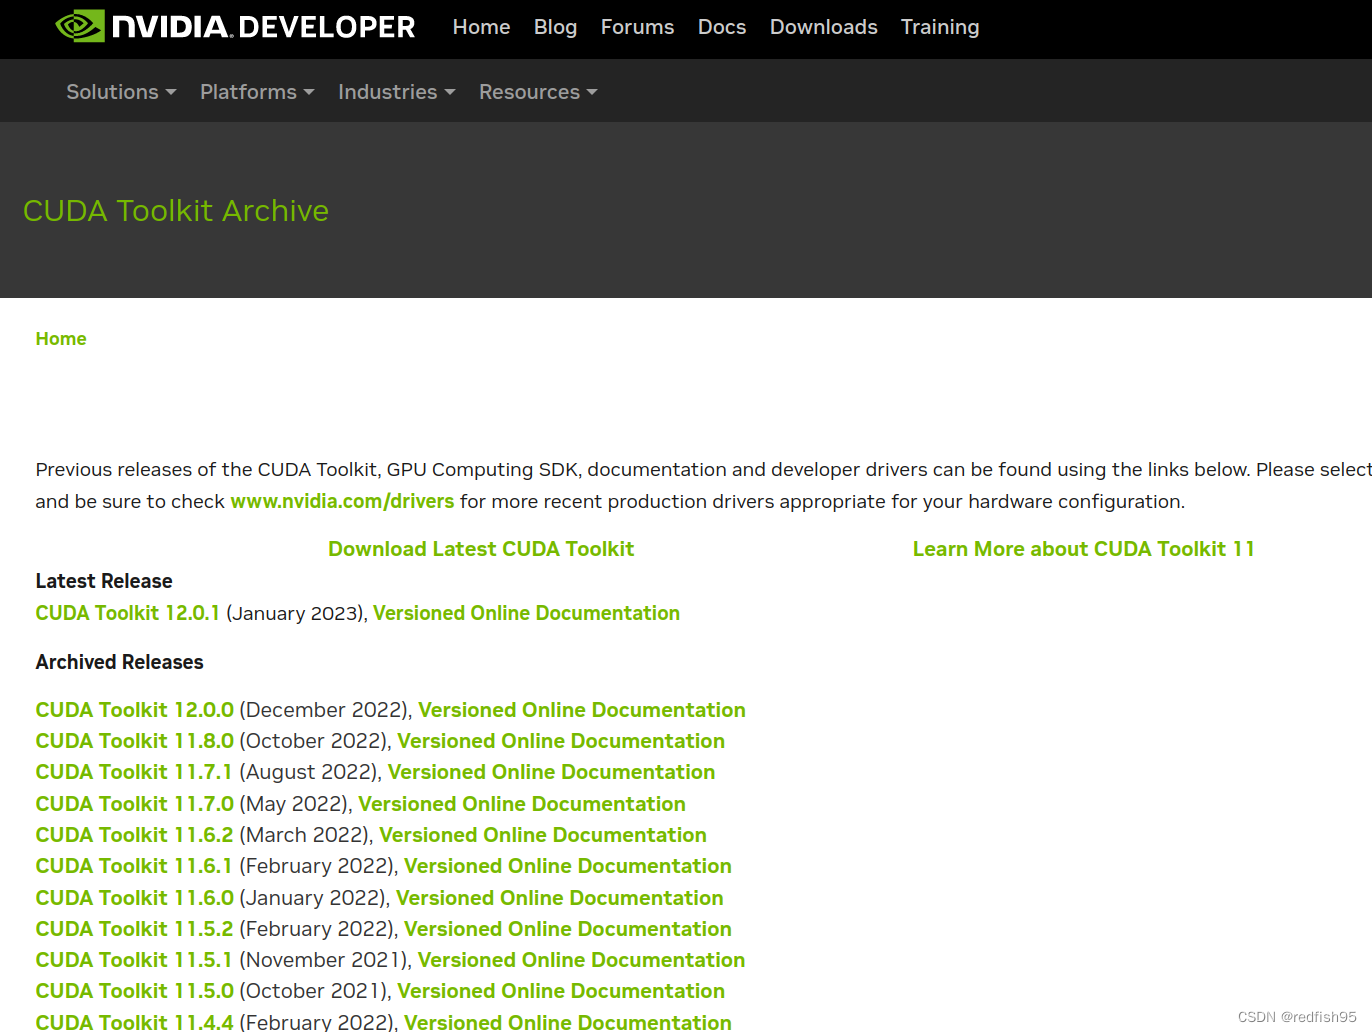Click the NVIDIA Developer logo
The image size is (1372, 1032).
point(235,27)
